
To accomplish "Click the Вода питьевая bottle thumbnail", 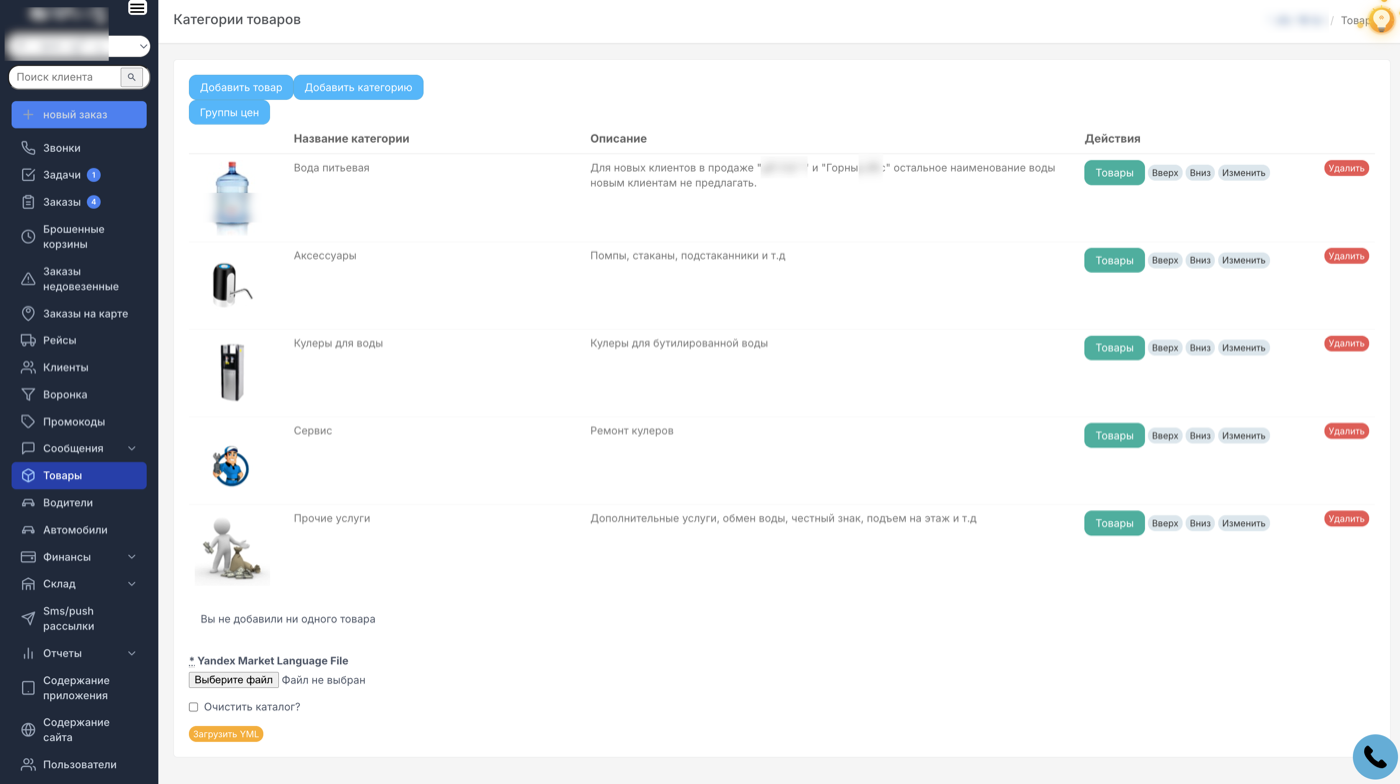I will (232, 197).
